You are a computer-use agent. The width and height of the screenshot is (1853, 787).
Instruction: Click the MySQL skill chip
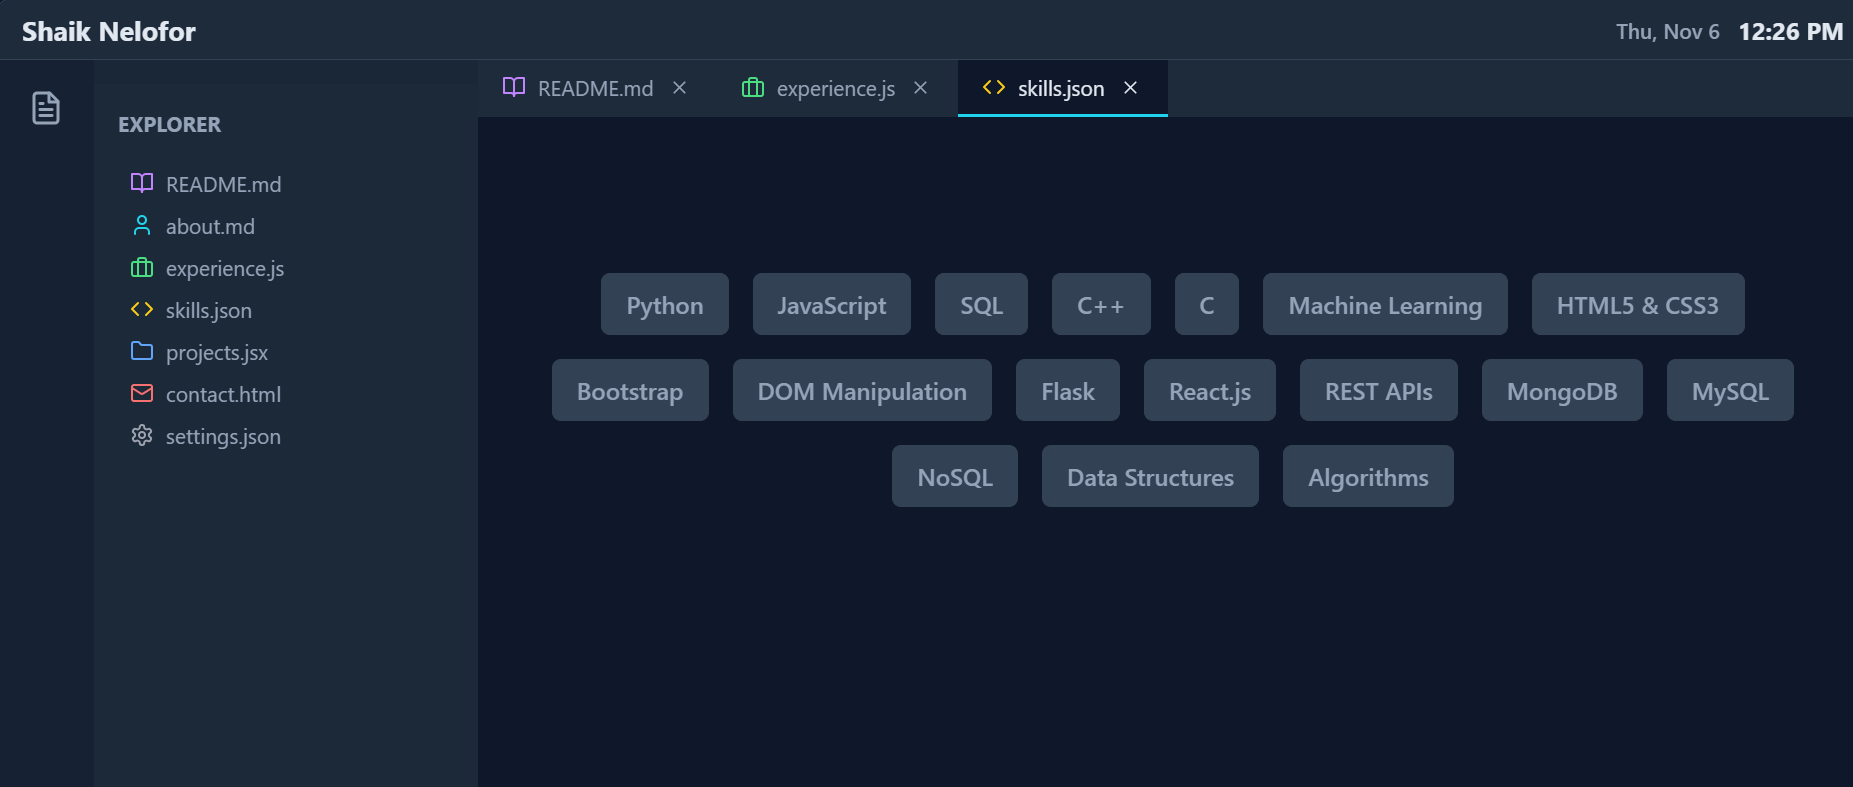click(1730, 390)
